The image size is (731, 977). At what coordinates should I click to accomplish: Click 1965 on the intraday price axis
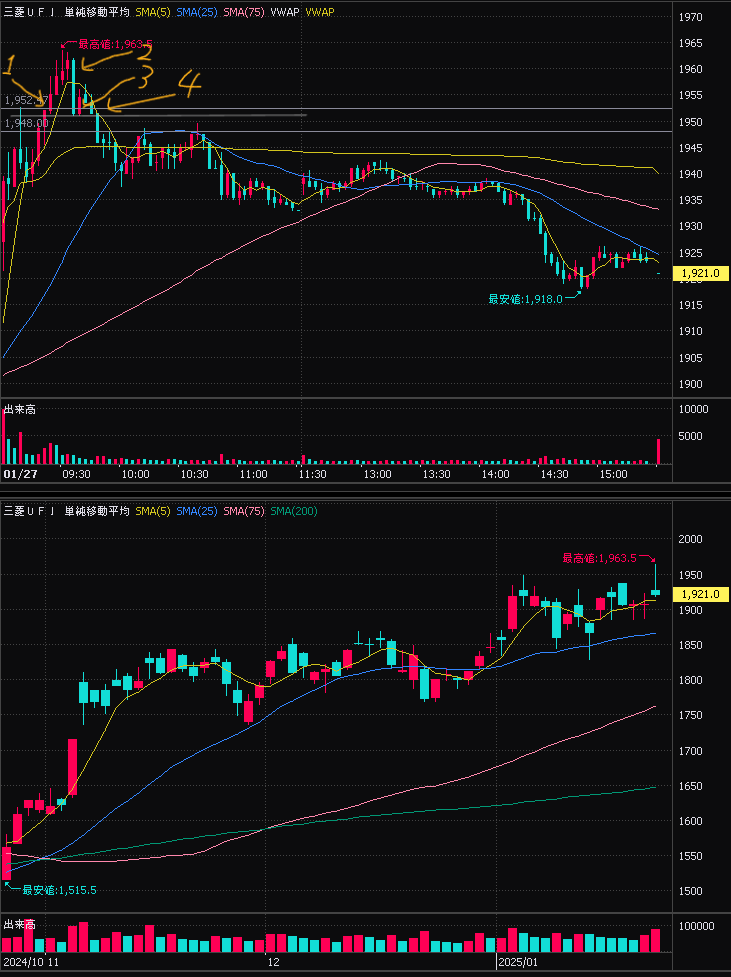(690, 43)
